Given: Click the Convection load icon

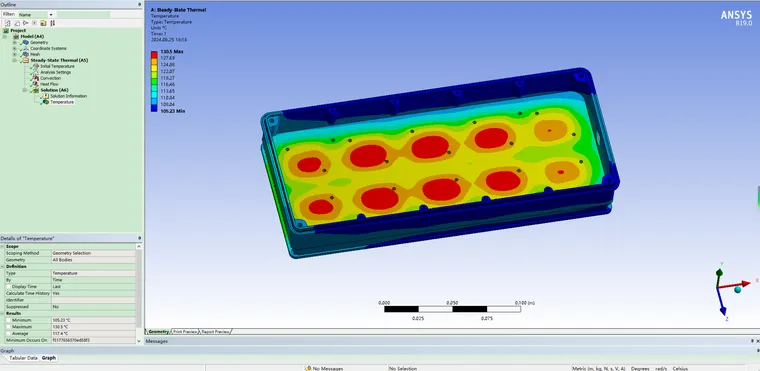Looking at the screenshot, I should [x=35, y=78].
